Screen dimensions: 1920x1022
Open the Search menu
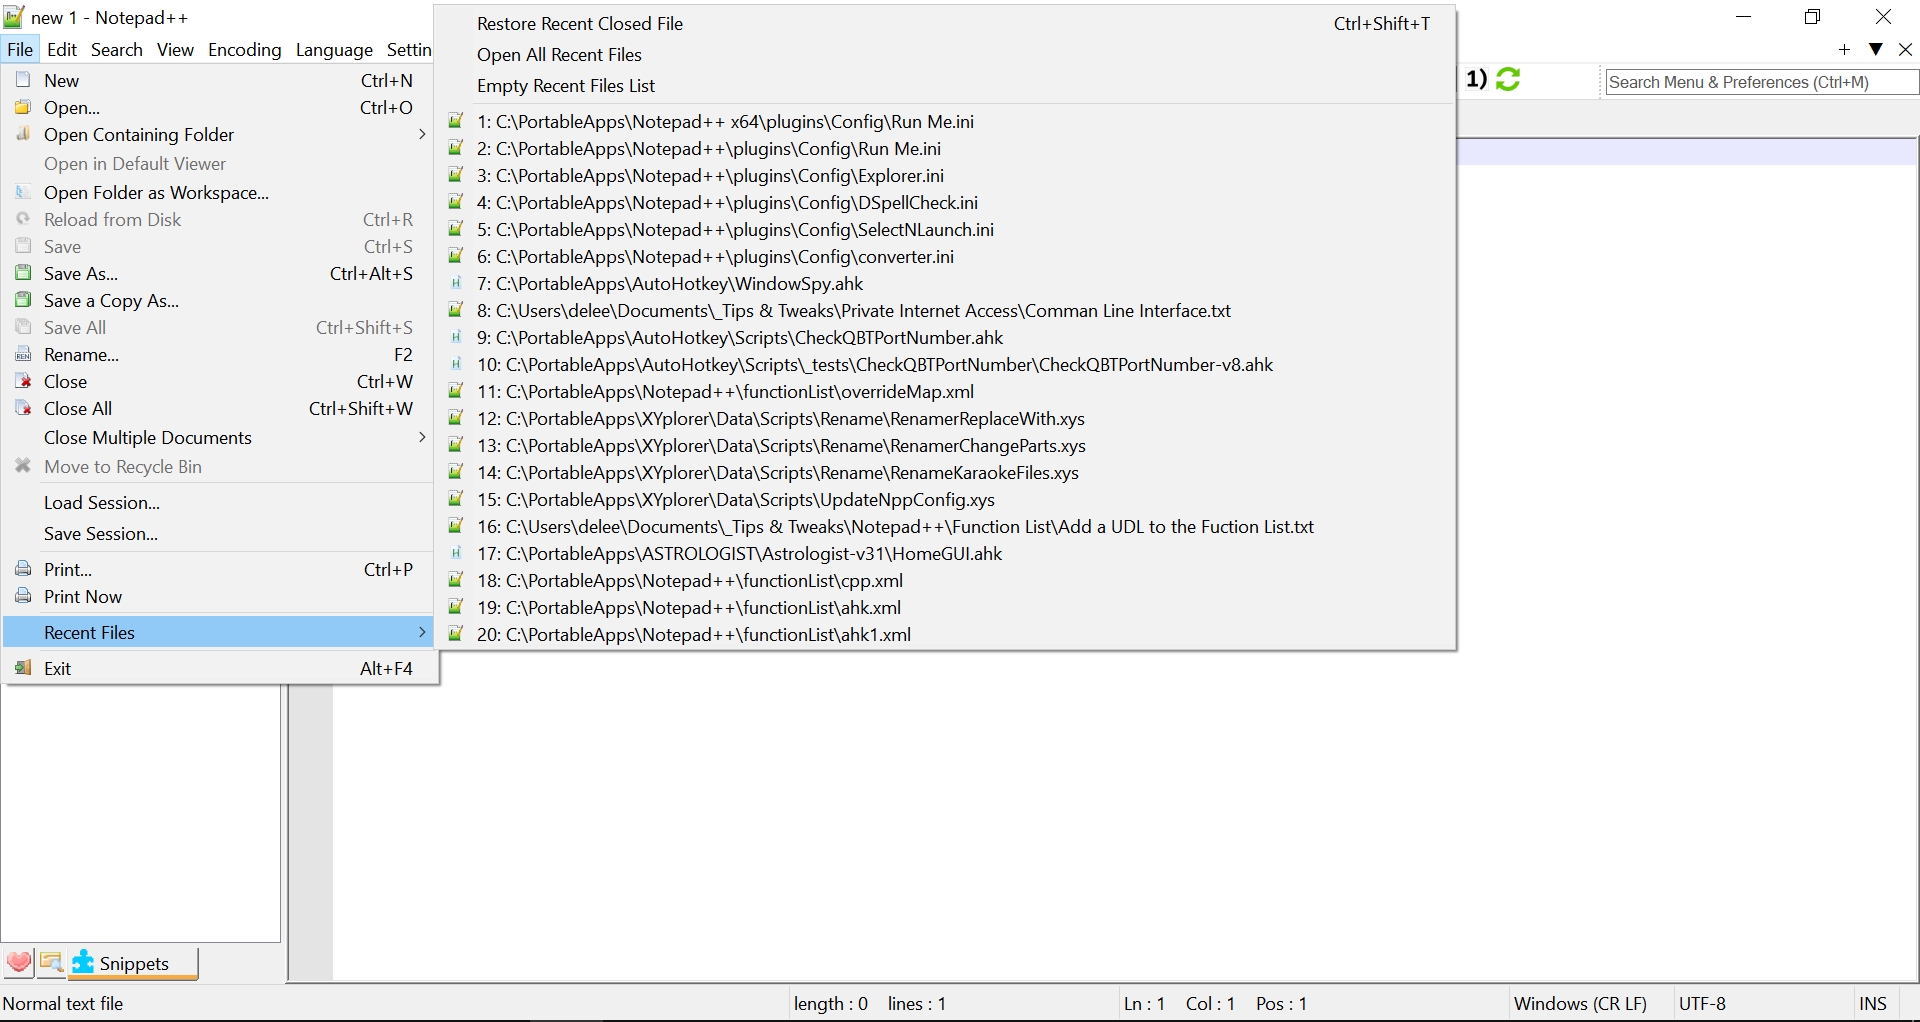click(x=117, y=49)
